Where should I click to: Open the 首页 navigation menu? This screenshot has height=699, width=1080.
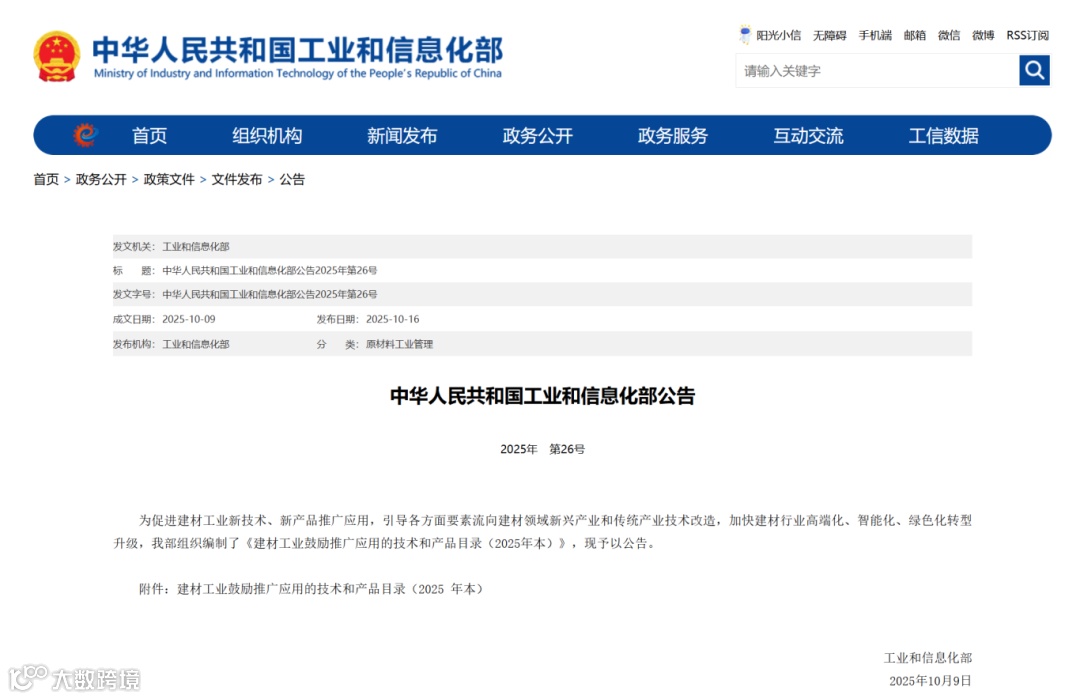pyautogui.click(x=148, y=135)
